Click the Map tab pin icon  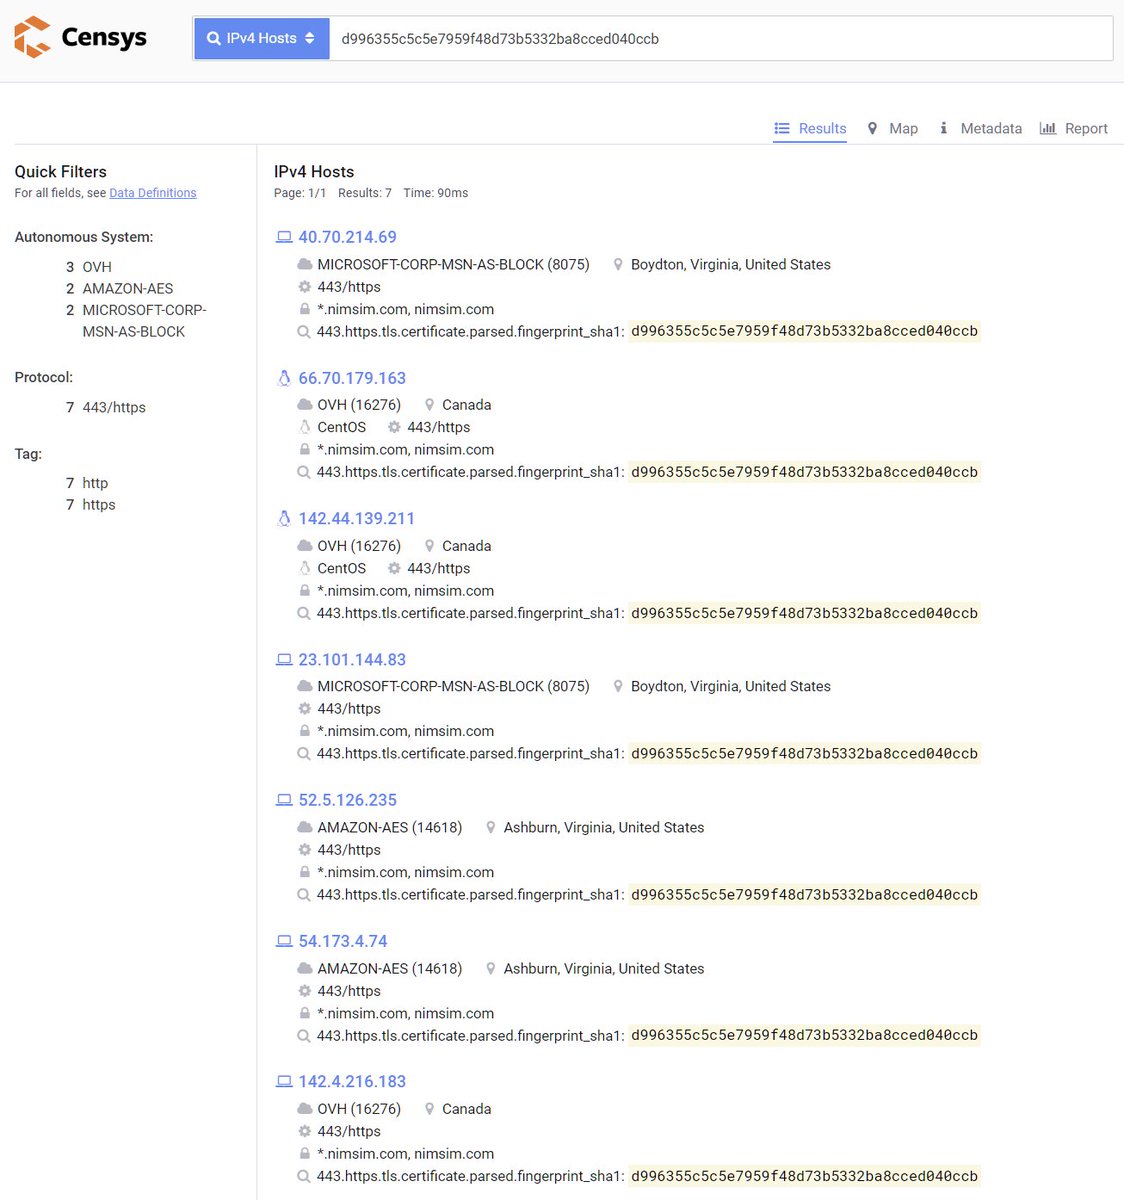pyautogui.click(x=872, y=129)
